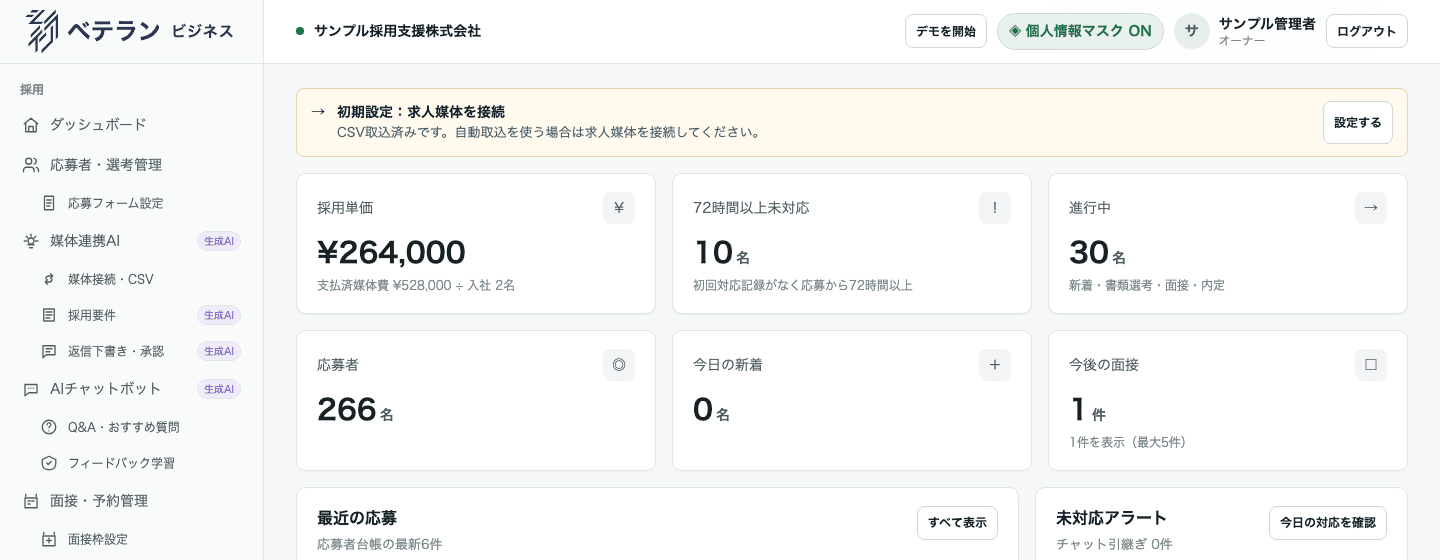Viewport: 1440px width, 560px height.
Task: Click the chat icon beside AIチャットボット
Action: [31, 389]
